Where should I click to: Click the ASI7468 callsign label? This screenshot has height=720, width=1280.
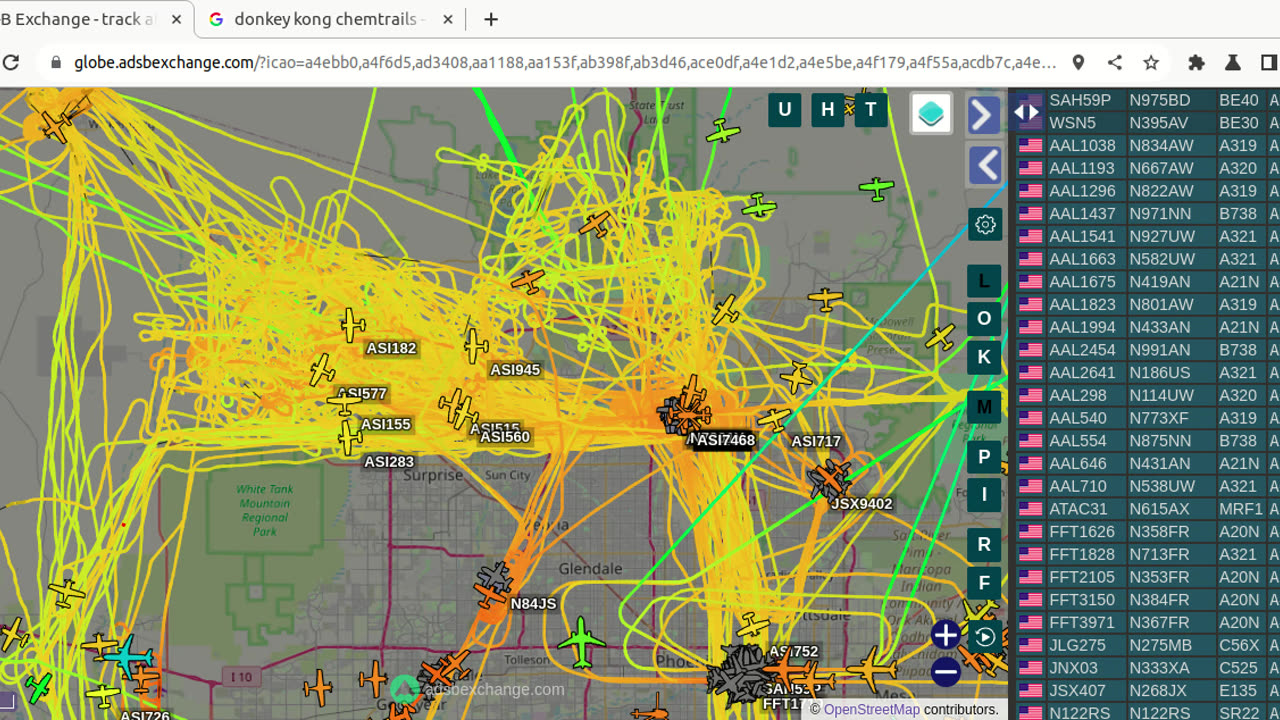click(x=726, y=440)
